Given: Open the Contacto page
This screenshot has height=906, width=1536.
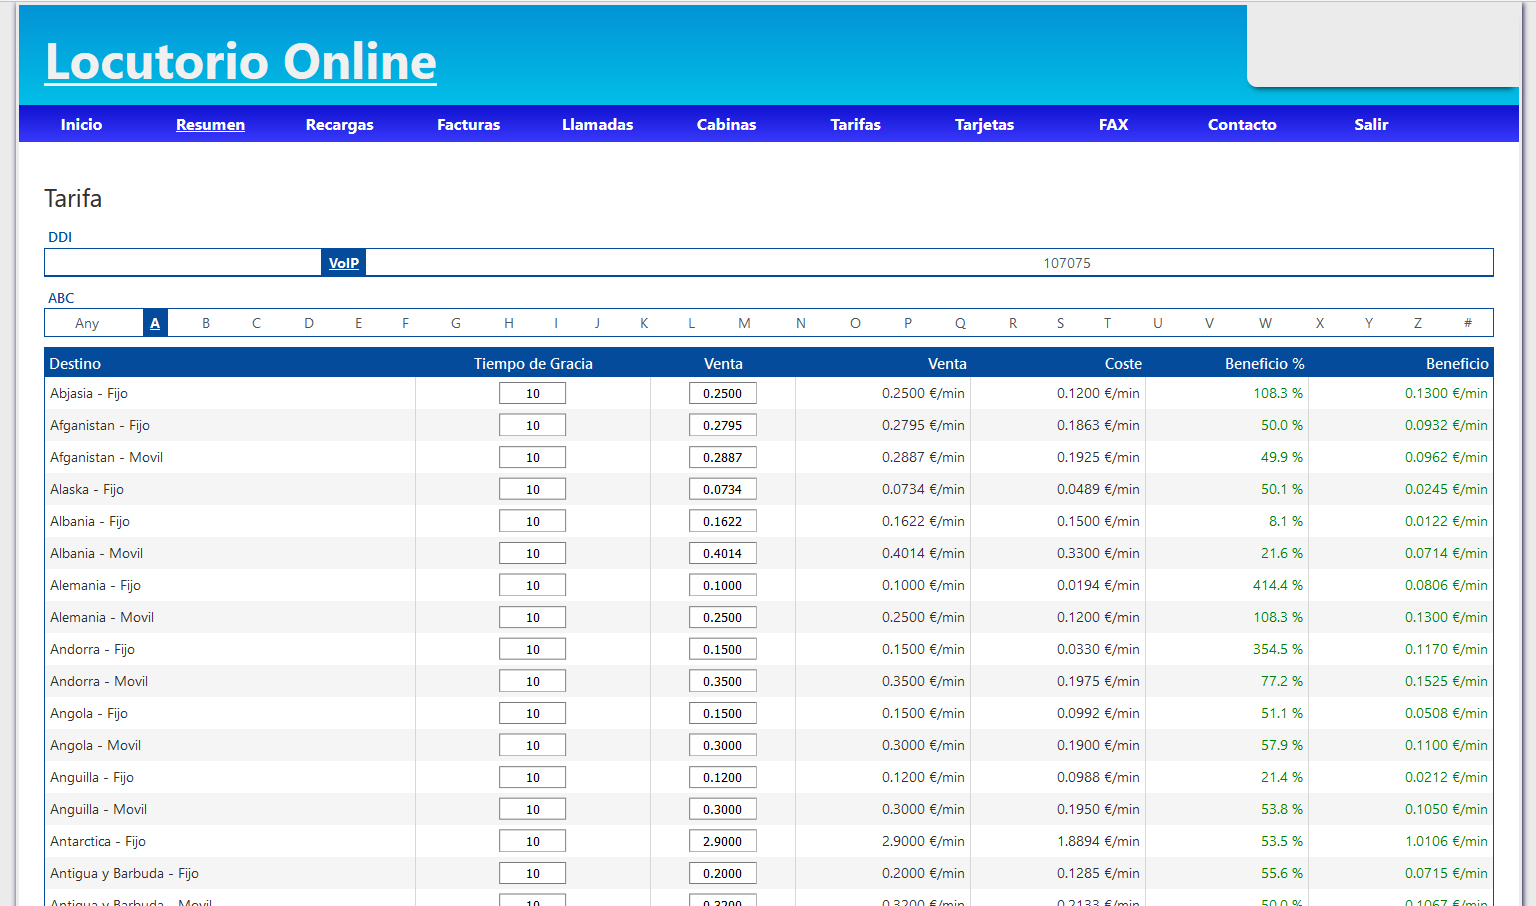Looking at the screenshot, I should (x=1242, y=125).
